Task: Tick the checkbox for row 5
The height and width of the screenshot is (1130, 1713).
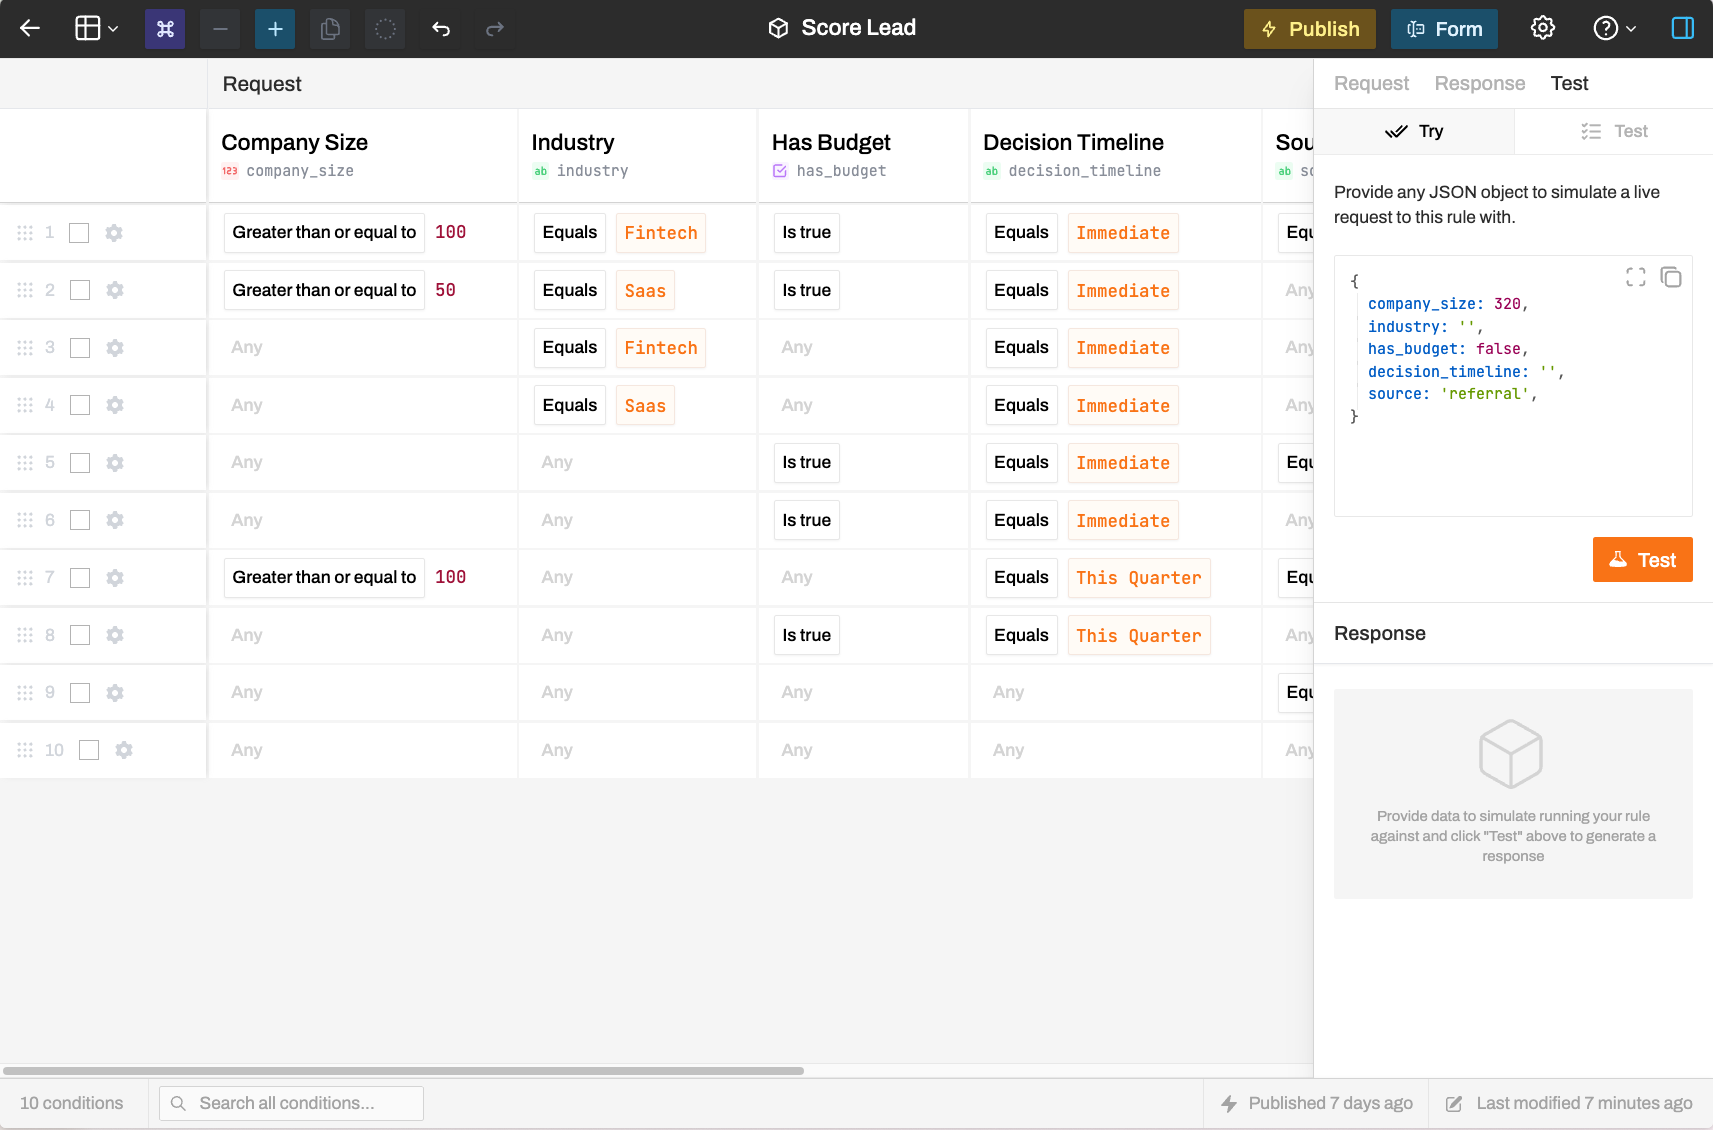Action: 80,463
